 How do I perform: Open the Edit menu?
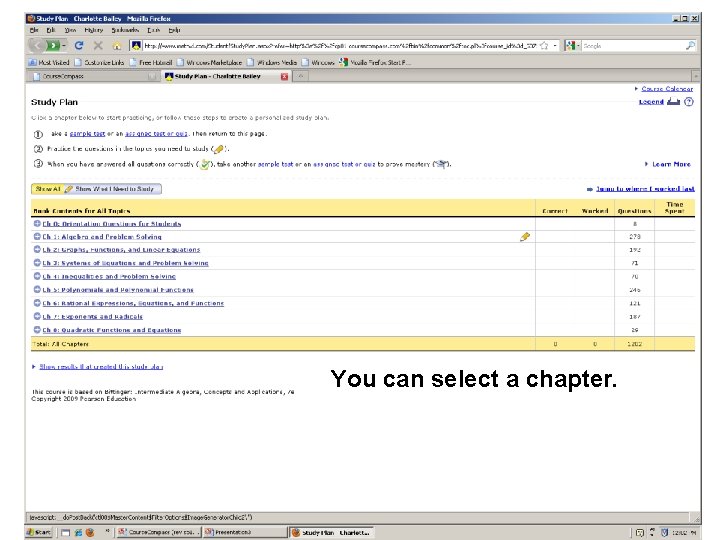pyautogui.click(x=51, y=30)
